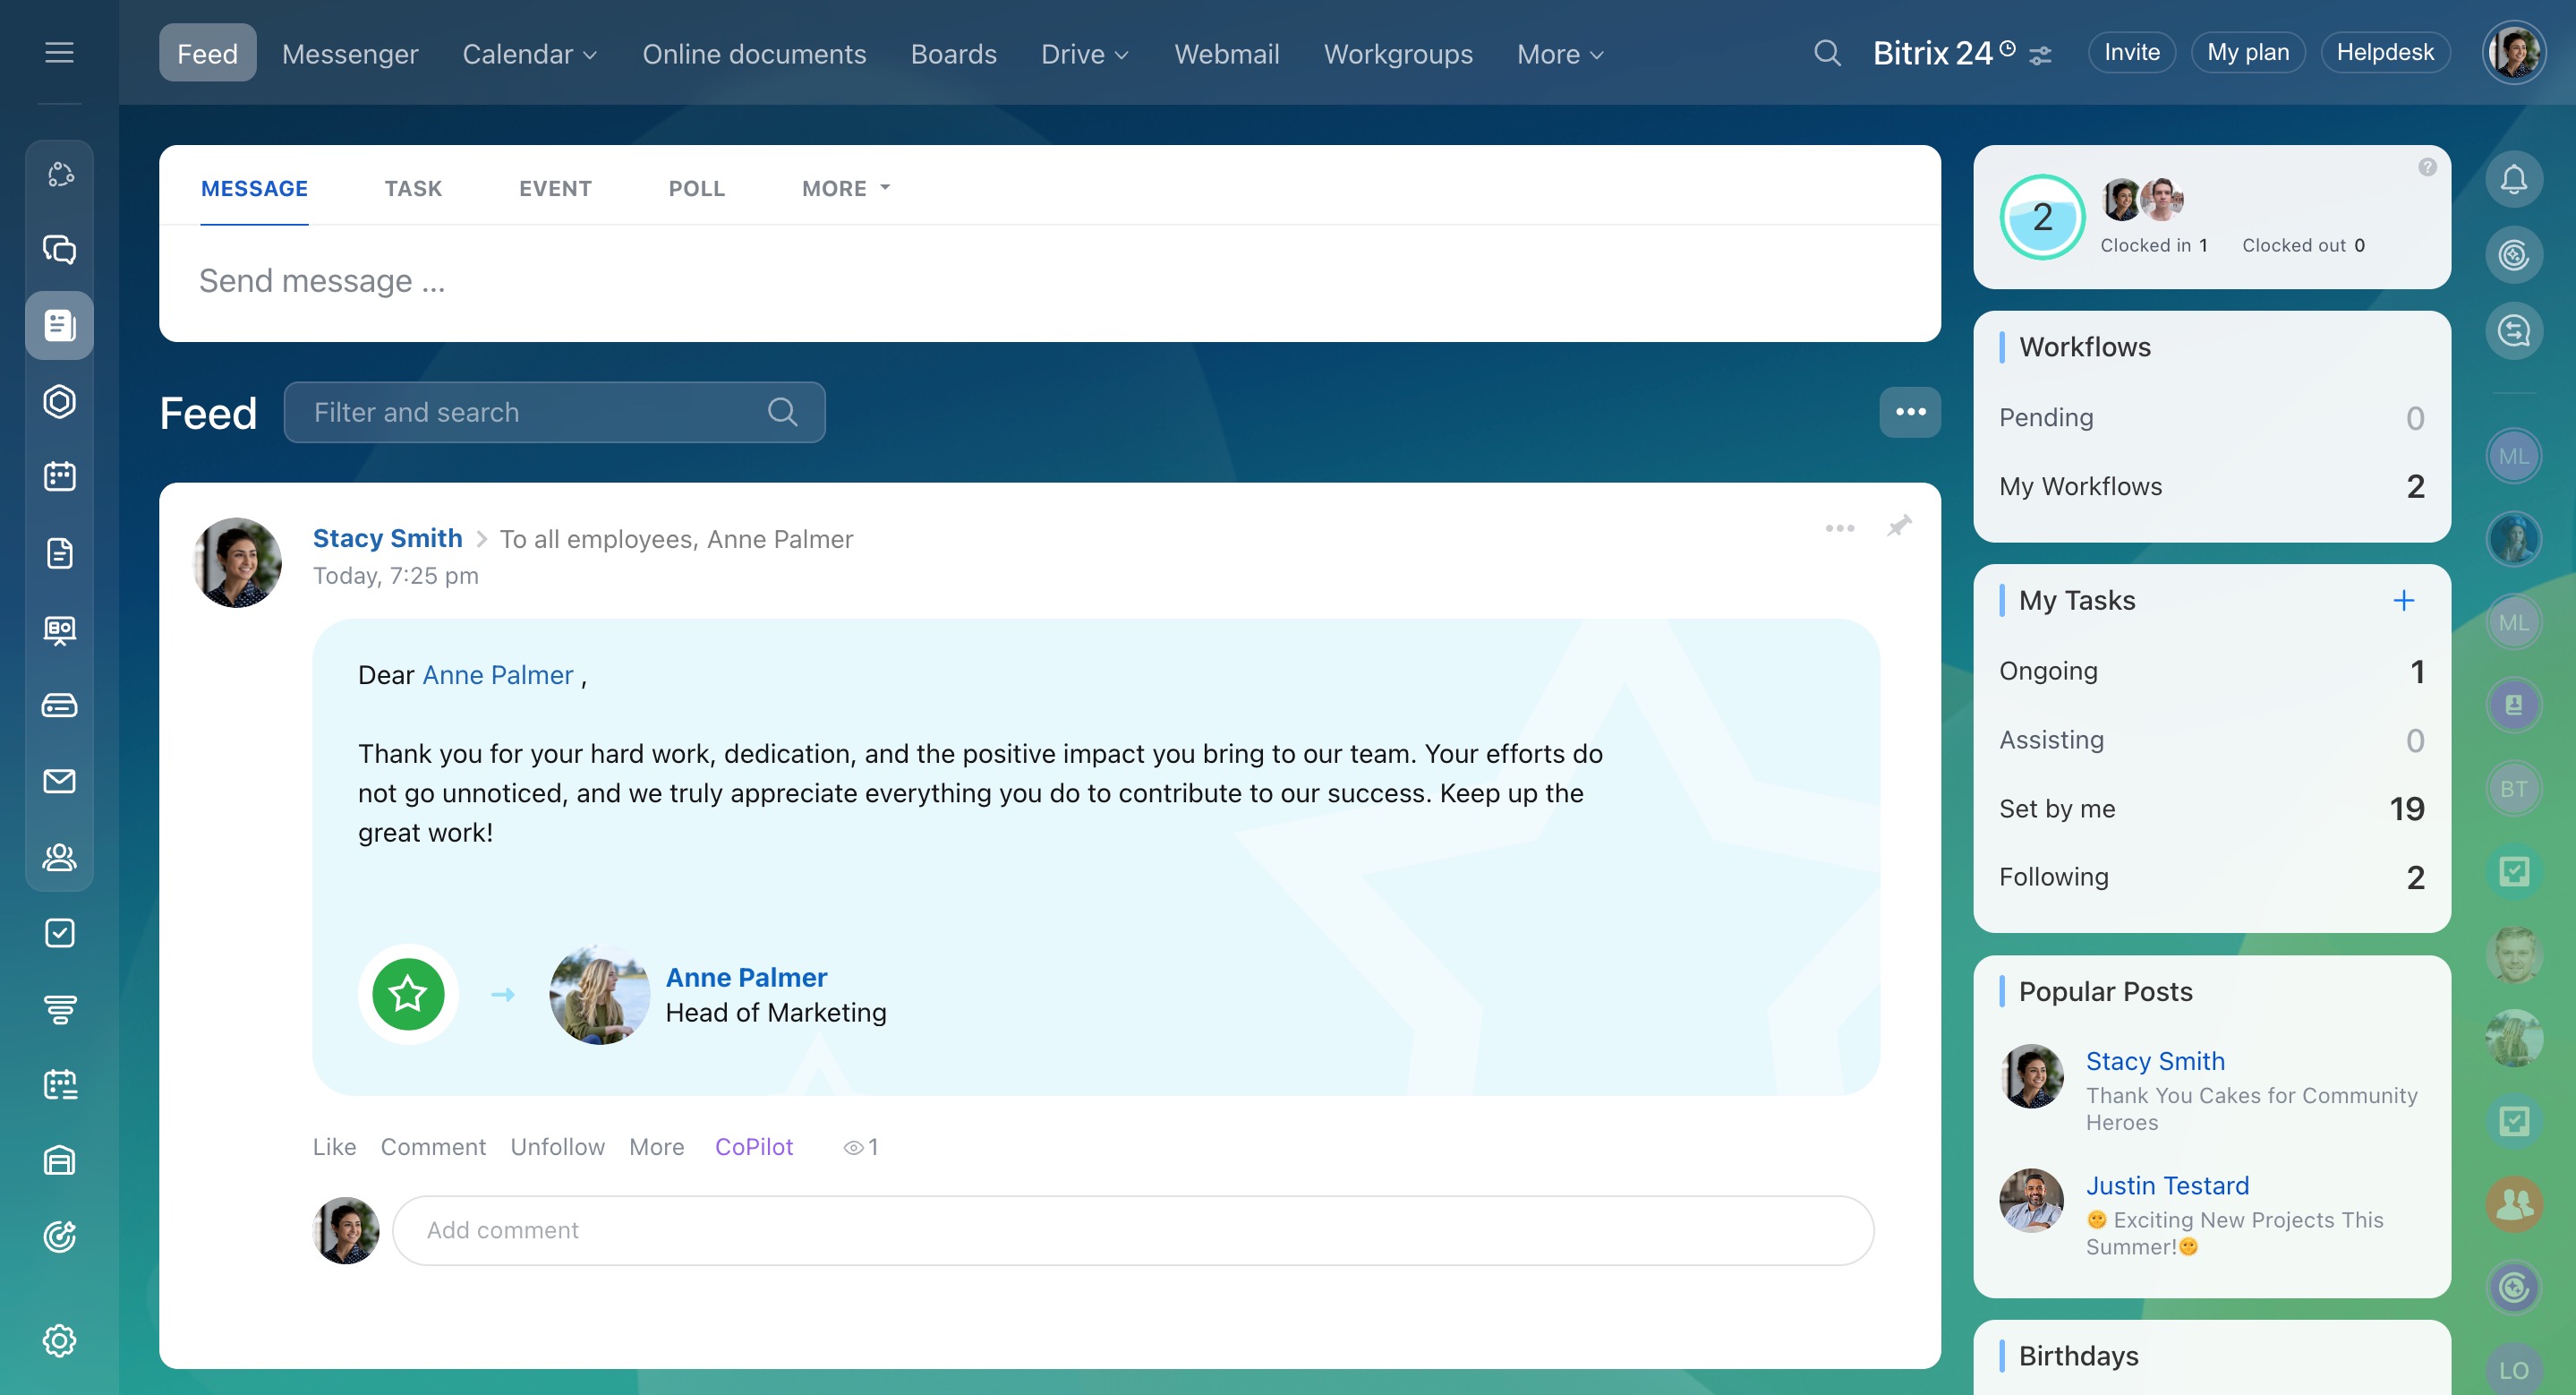Click the green star appreciation badge

click(408, 994)
